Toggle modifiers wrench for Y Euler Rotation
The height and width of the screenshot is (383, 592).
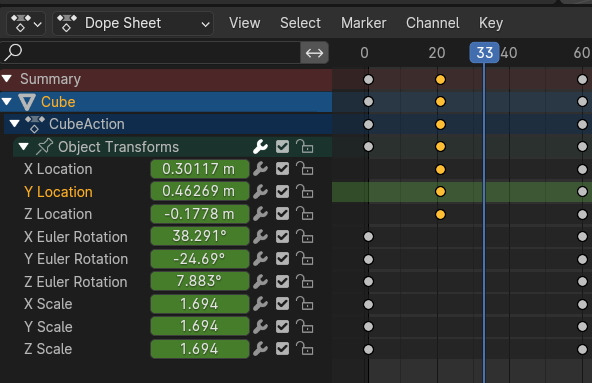[261, 259]
